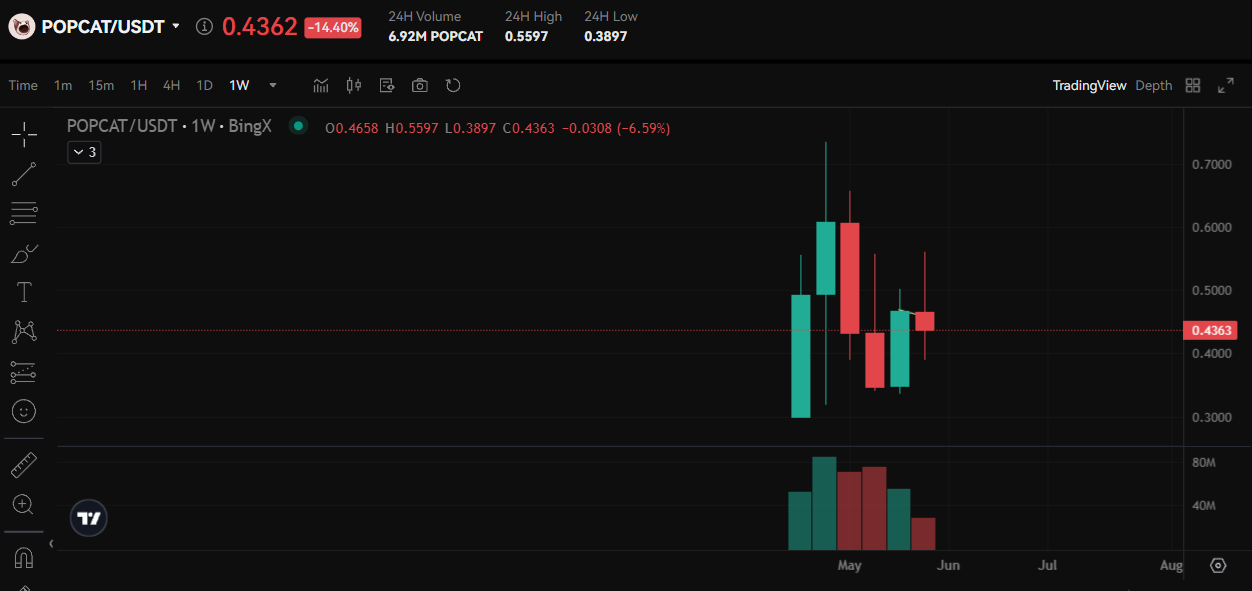Select the 1W timeframe
Image resolution: width=1252 pixels, height=591 pixels.
pos(239,86)
